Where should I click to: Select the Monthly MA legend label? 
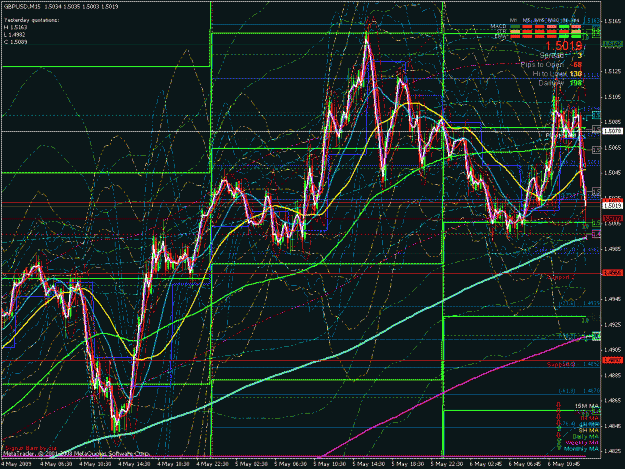pyautogui.click(x=582, y=448)
